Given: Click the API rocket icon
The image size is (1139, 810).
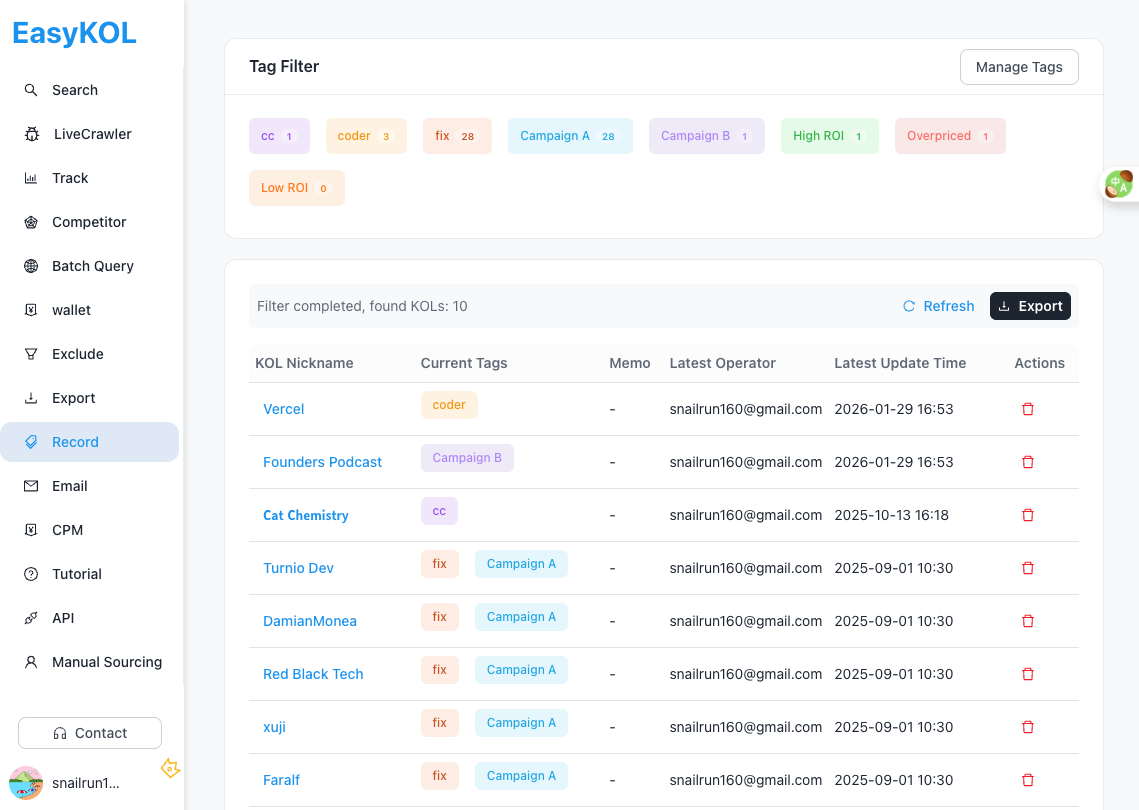Looking at the screenshot, I should (x=31, y=617).
